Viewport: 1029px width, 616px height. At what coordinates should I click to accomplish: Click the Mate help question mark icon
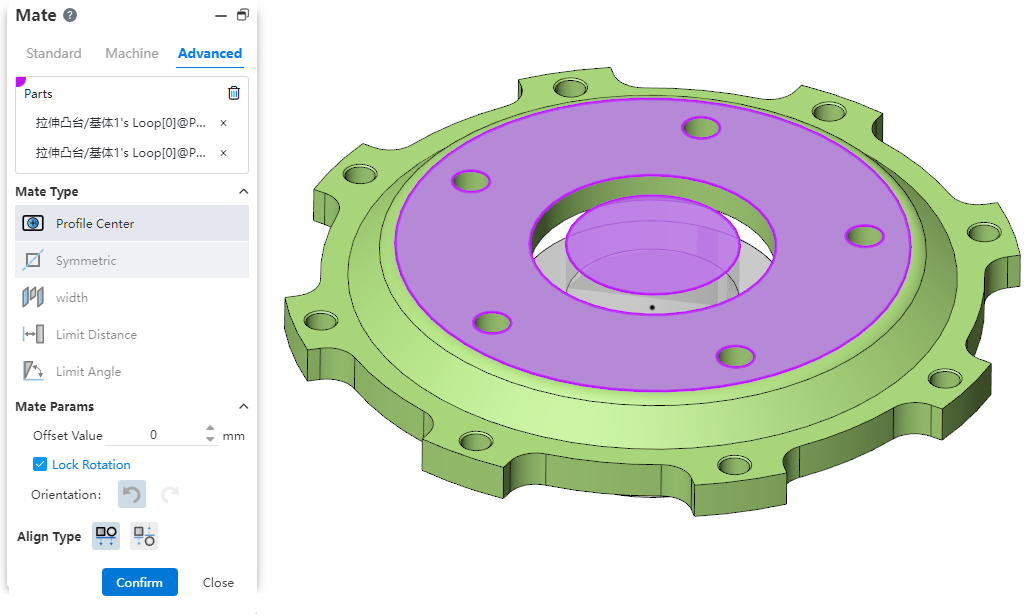[69, 15]
